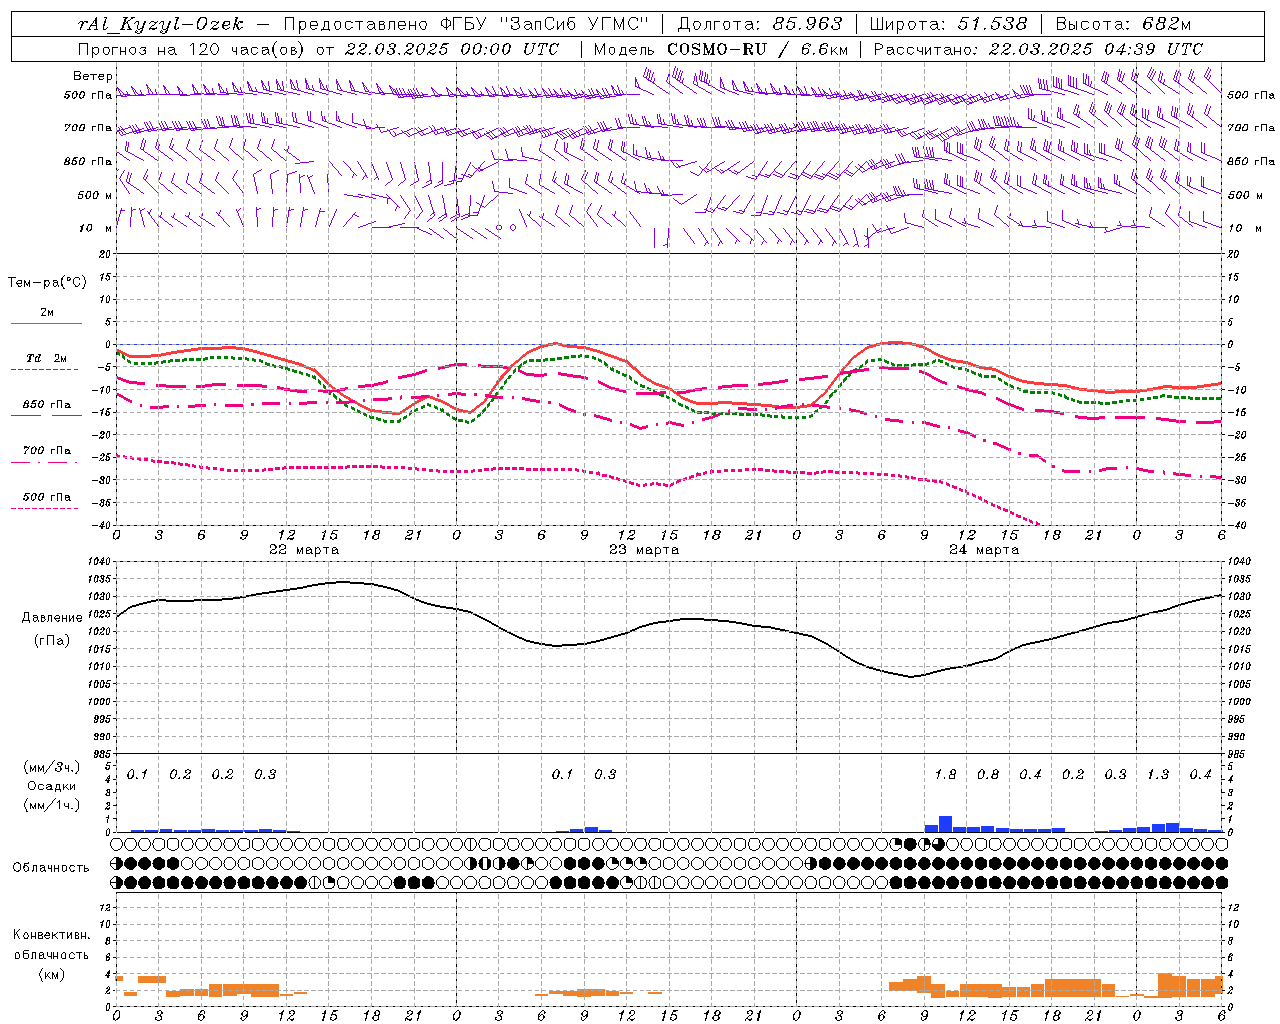Screen dimensions: 1280x1024
Task: Select the Долгота: 85.963 header value
Action: point(761,25)
